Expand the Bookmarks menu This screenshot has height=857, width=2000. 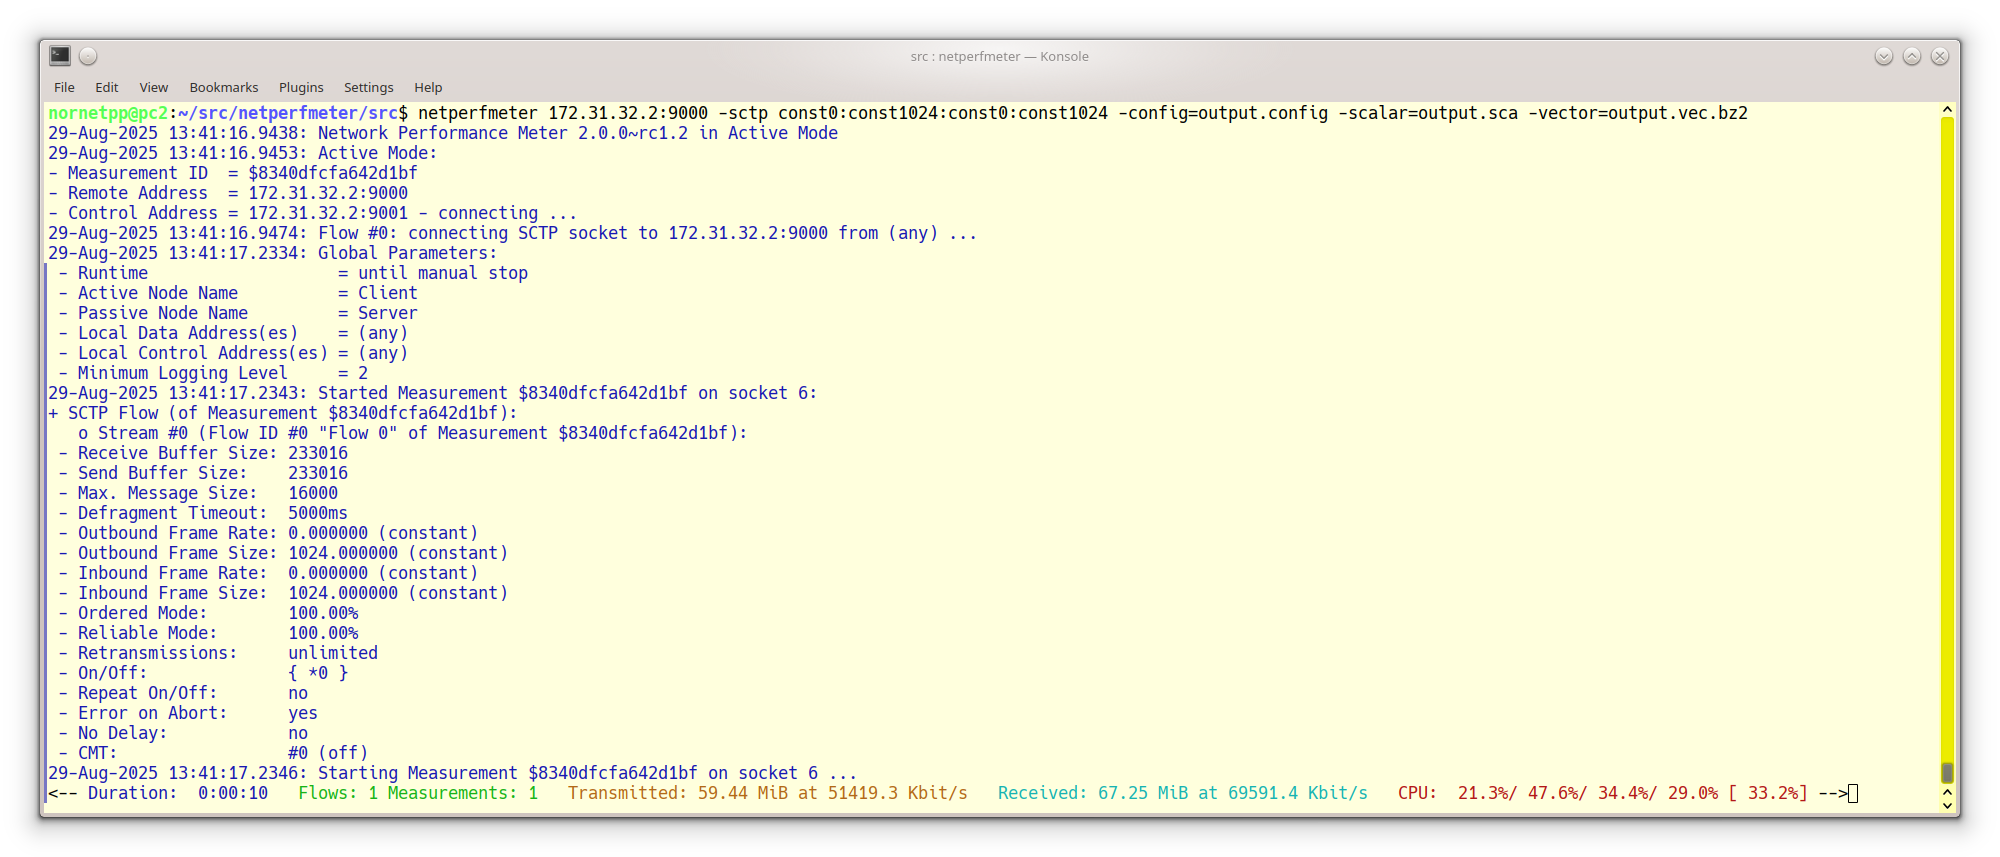pos(223,87)
